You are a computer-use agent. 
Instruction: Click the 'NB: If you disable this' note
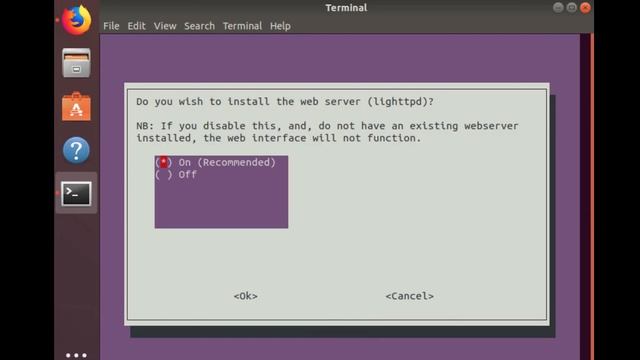coord(327,132)
